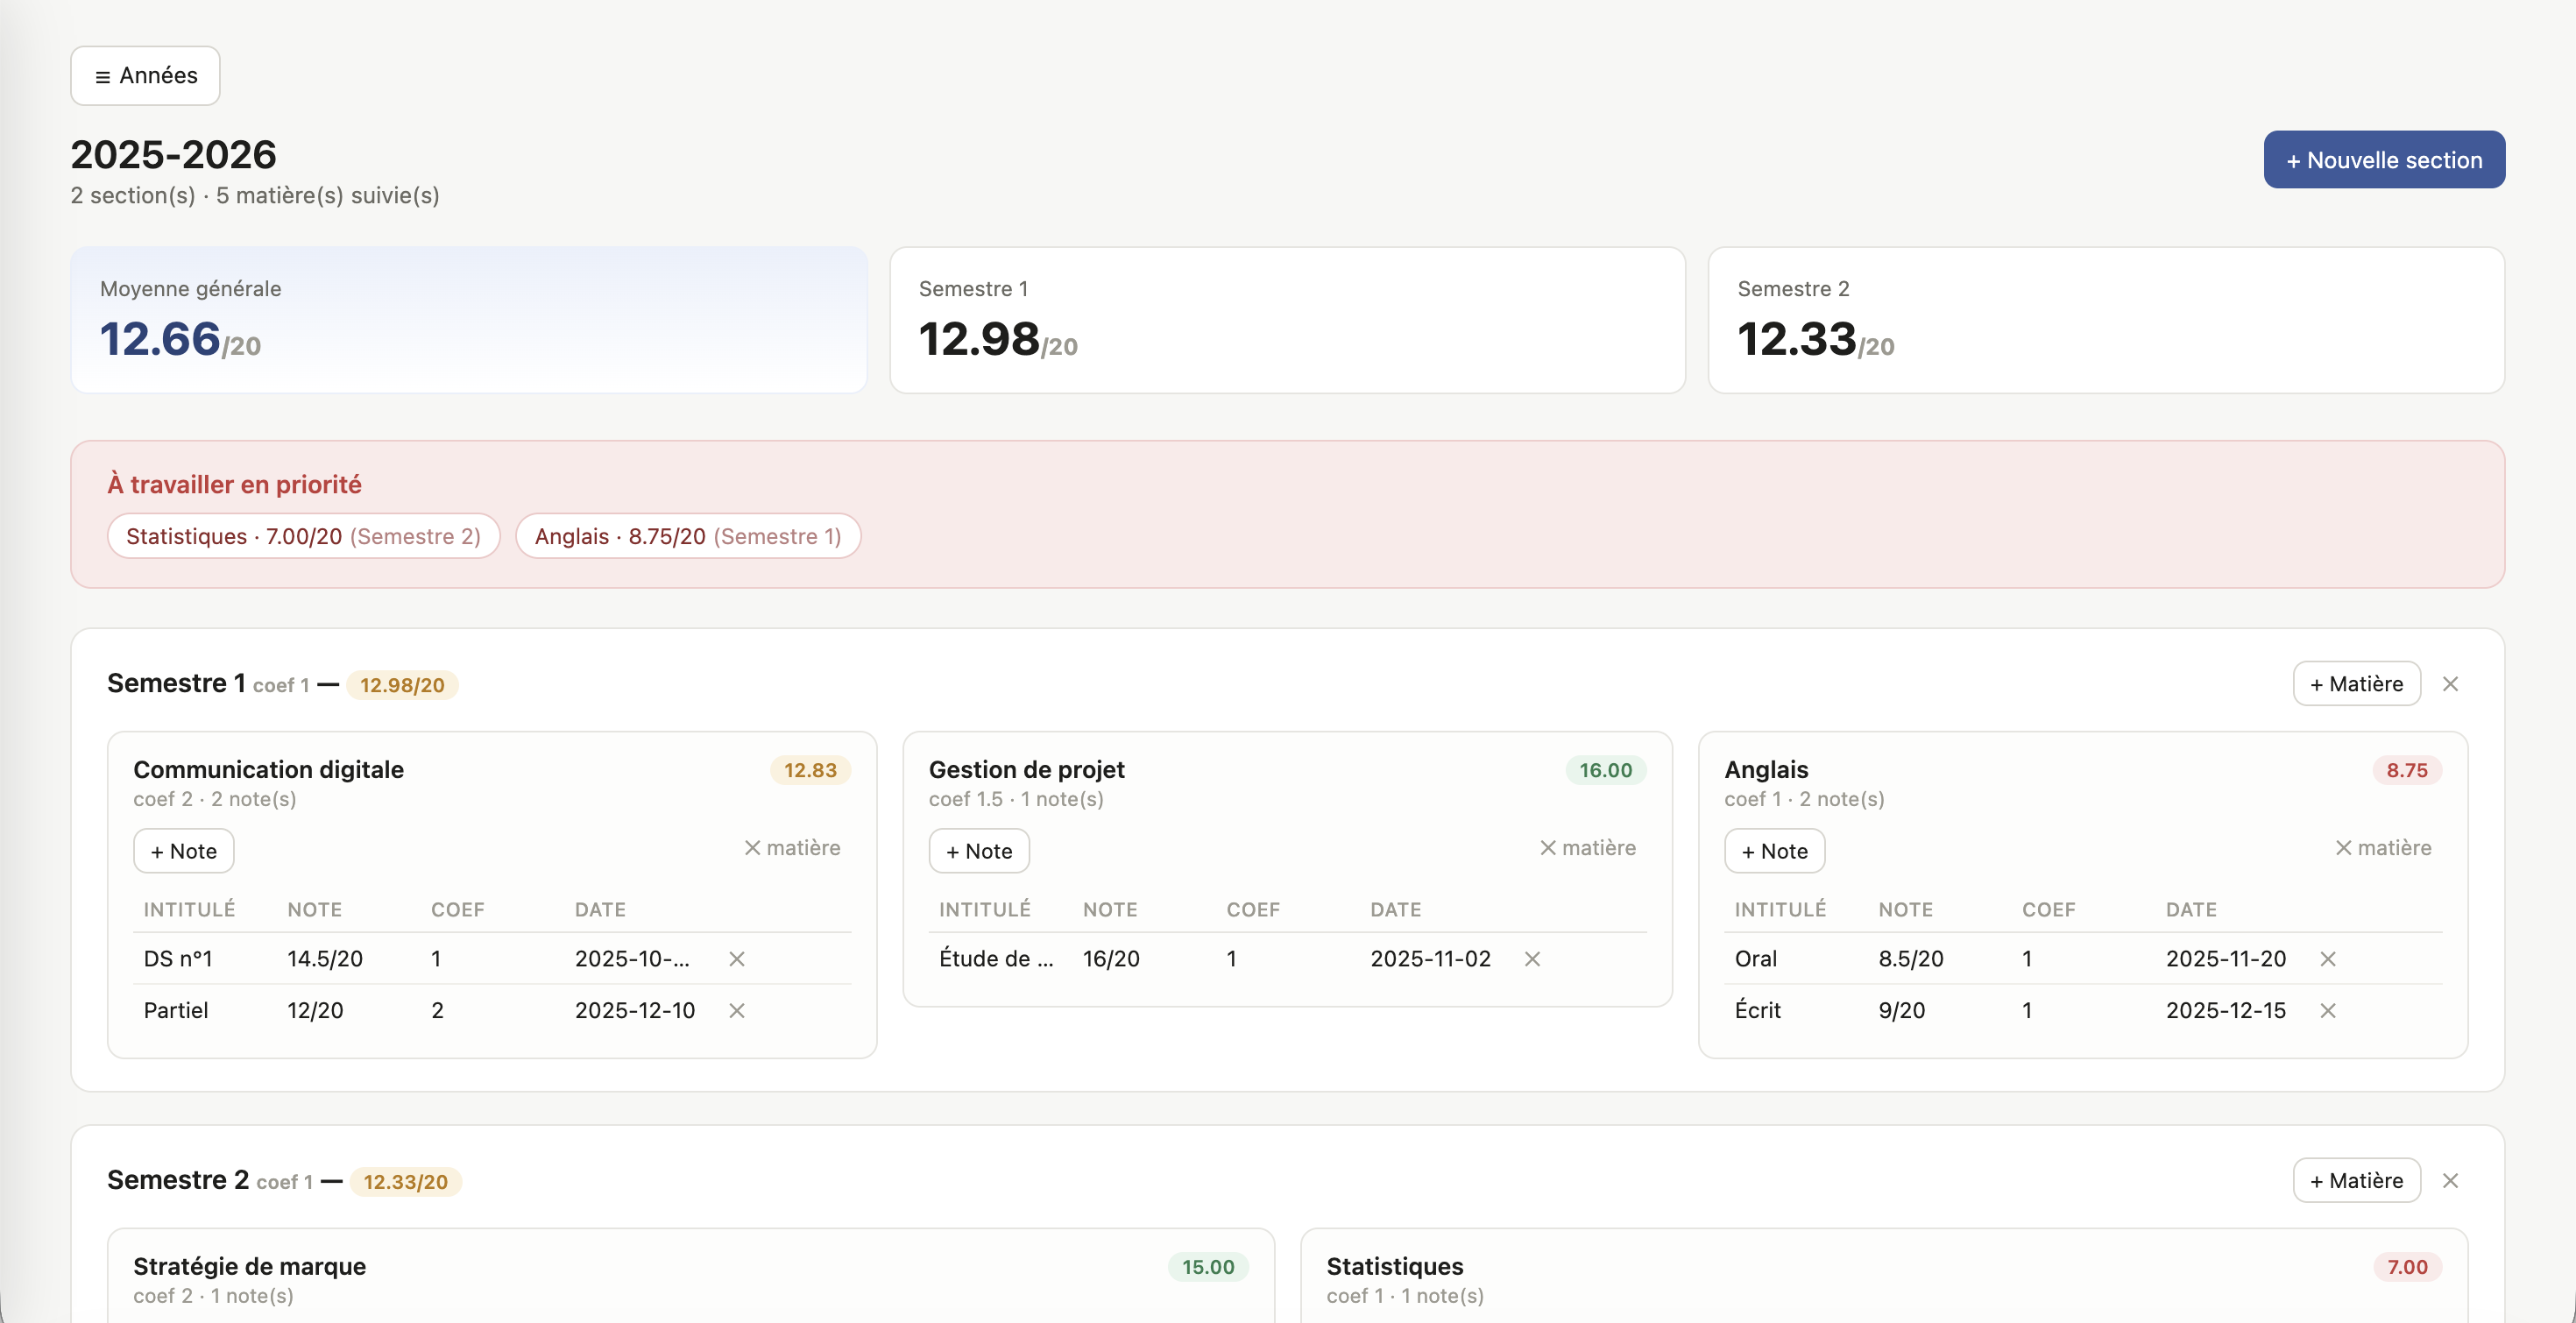Select the Anglais 8.75/20 priority chip
This screenshot has width=2576, height=1323.
point(688,536)
